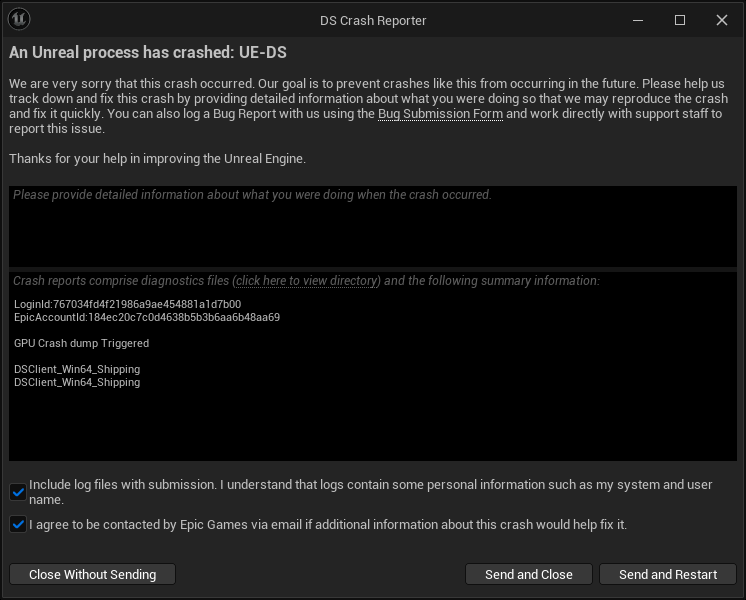This screenshot has width=746, height=600.
Task: Click the EpicAccountId text line
Action: tap(146, 317)
